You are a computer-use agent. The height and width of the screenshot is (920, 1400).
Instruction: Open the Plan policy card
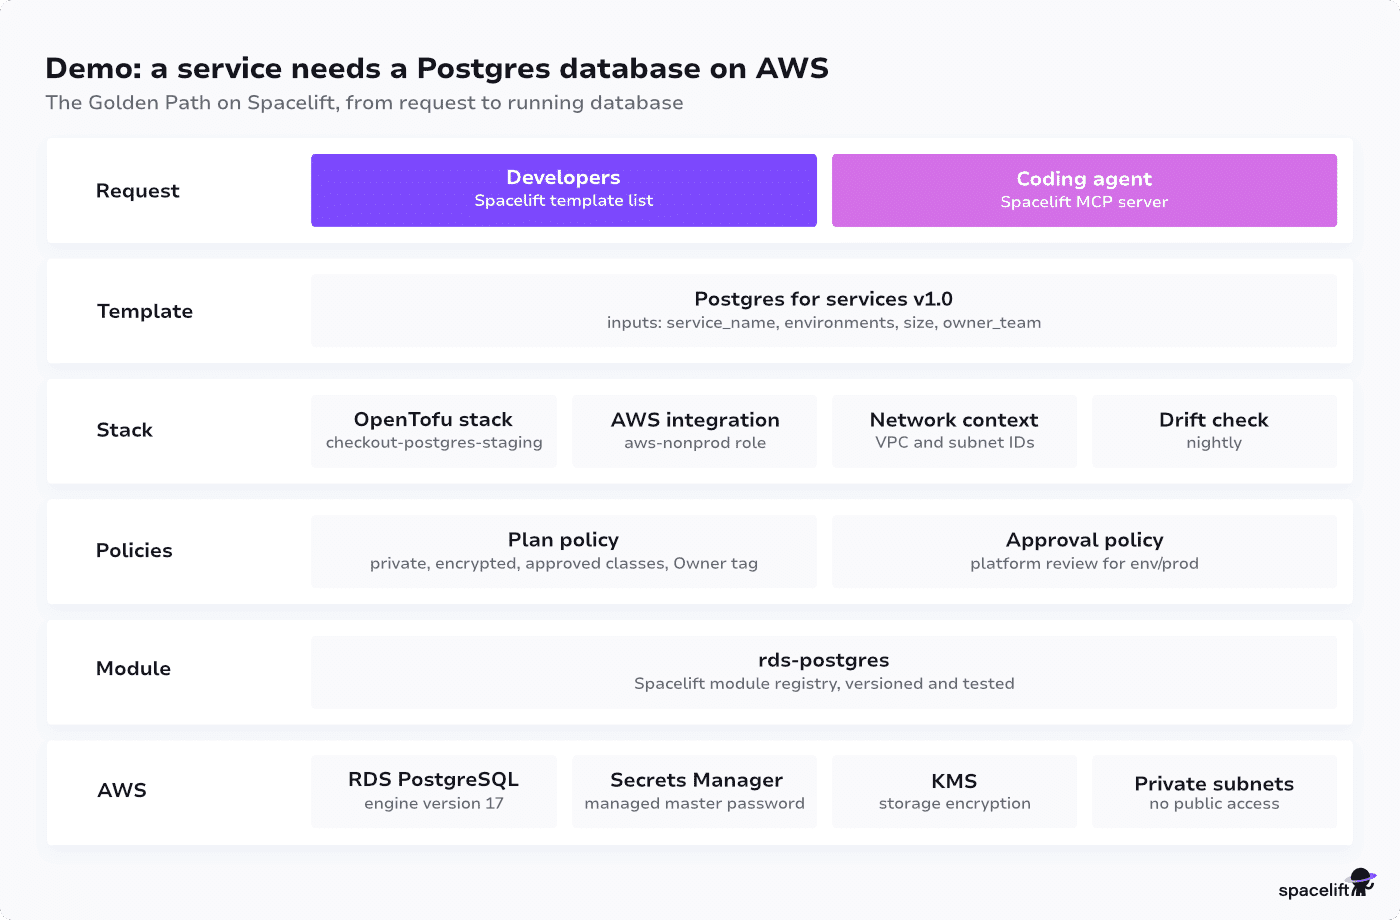coord(564,551)
